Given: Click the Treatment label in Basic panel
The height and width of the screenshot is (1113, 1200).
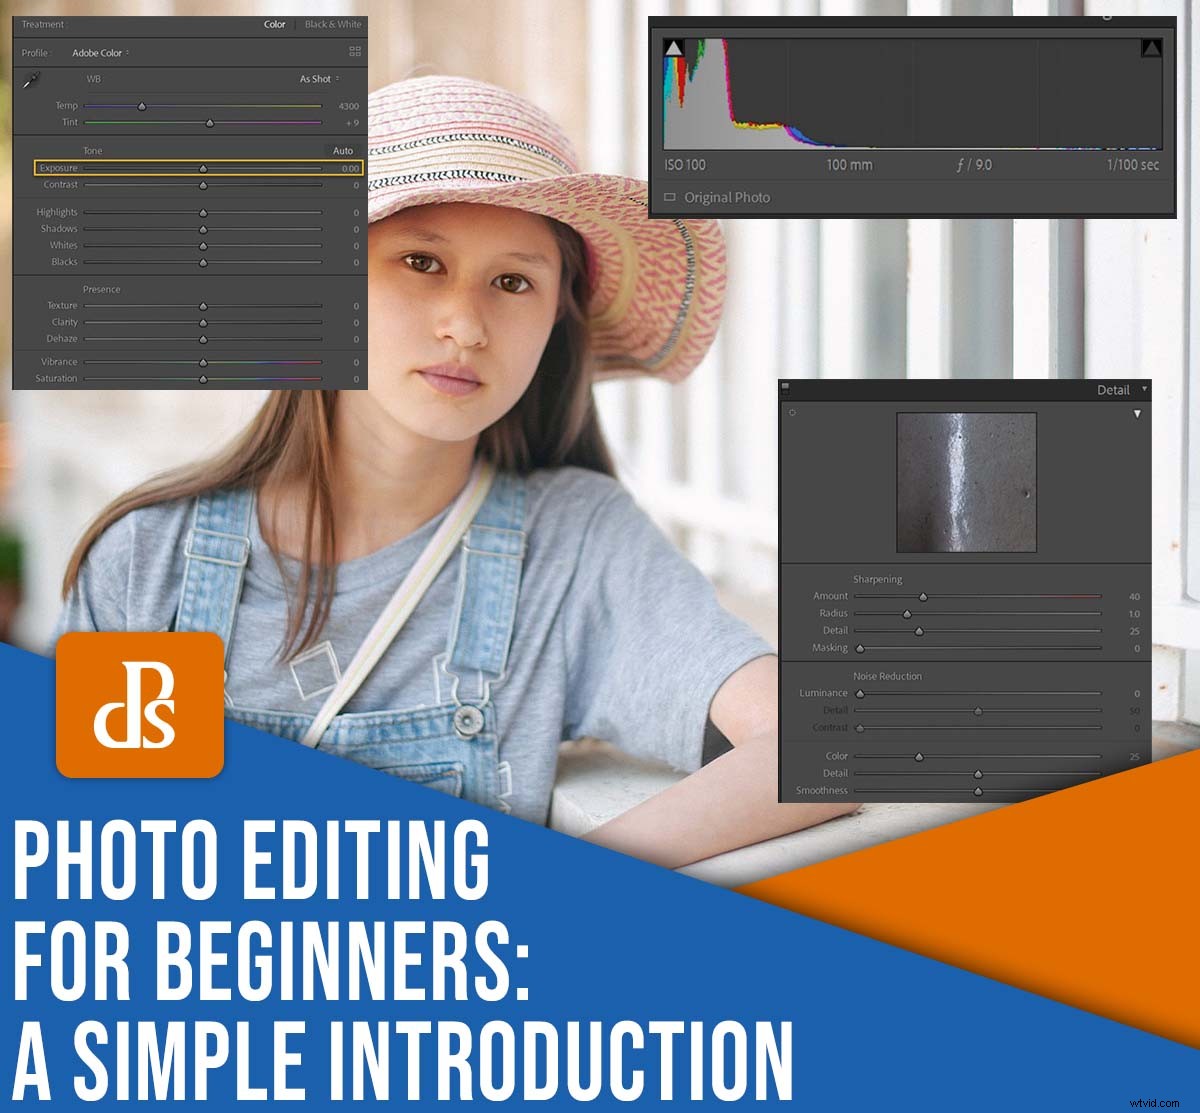Looking at the screenshot, I should 42,24.
